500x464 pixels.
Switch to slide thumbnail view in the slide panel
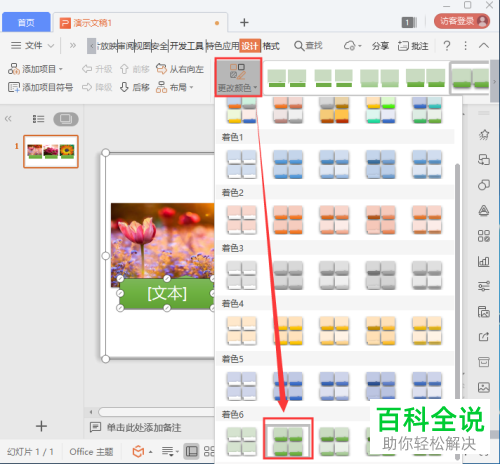[x=66, y=119]
